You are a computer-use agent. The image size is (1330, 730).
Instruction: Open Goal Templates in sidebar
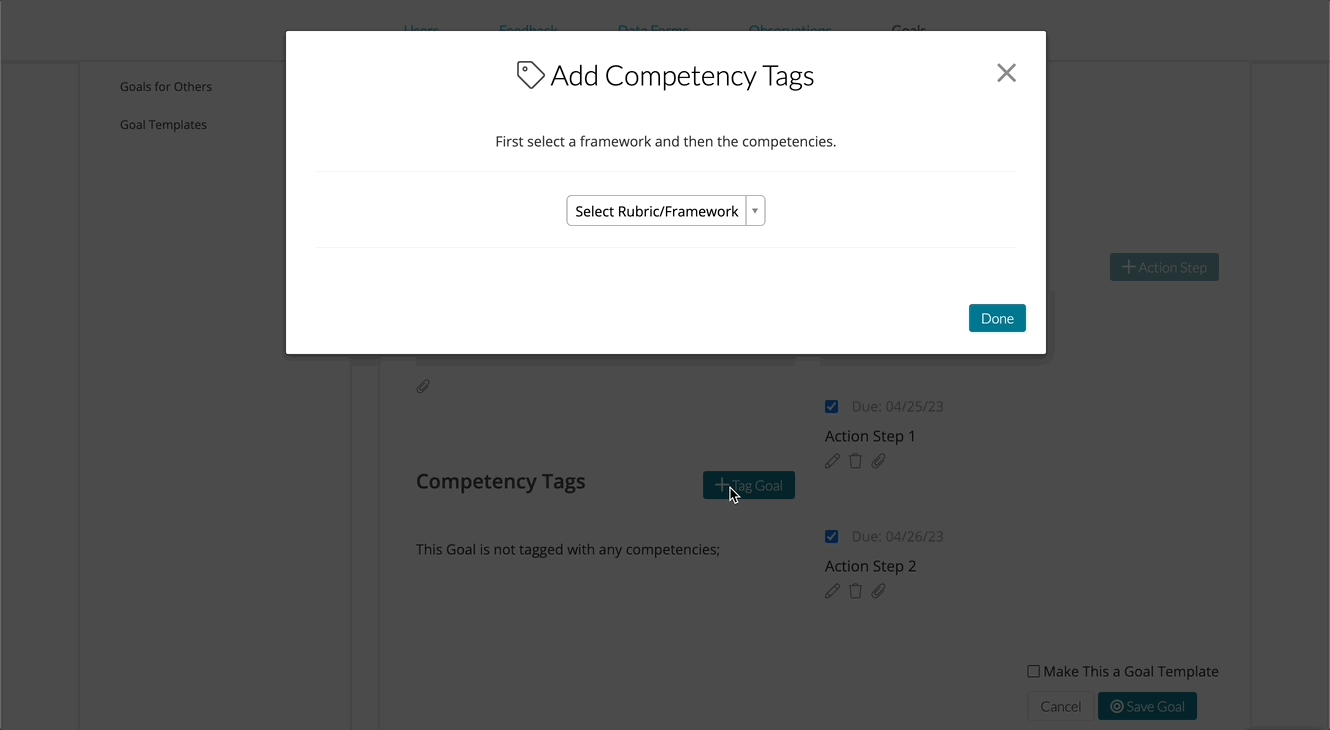tap(163, 125)
